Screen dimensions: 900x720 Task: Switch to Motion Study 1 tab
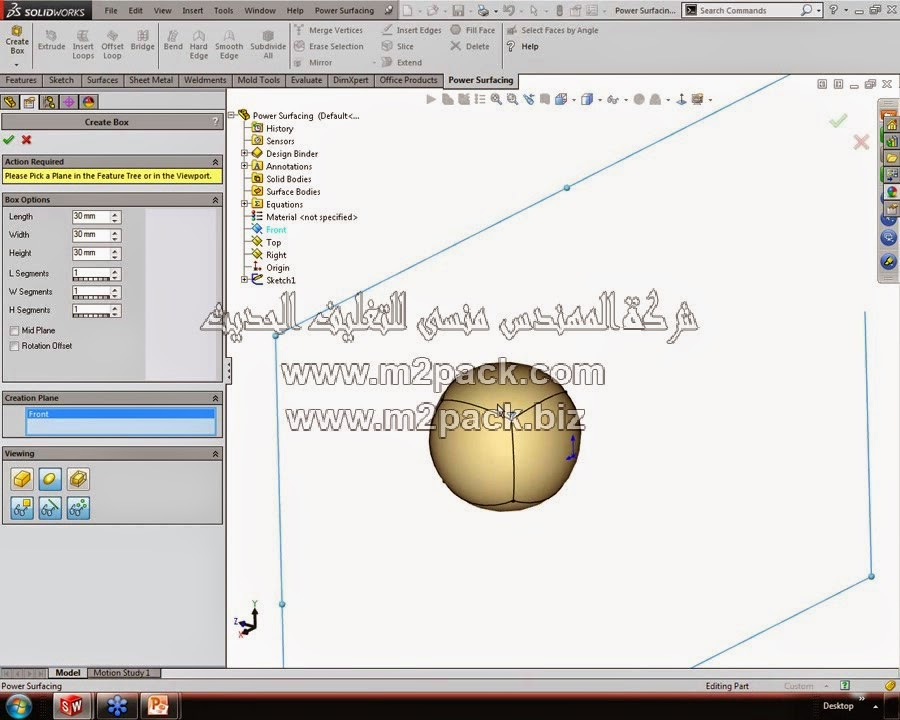122,672
